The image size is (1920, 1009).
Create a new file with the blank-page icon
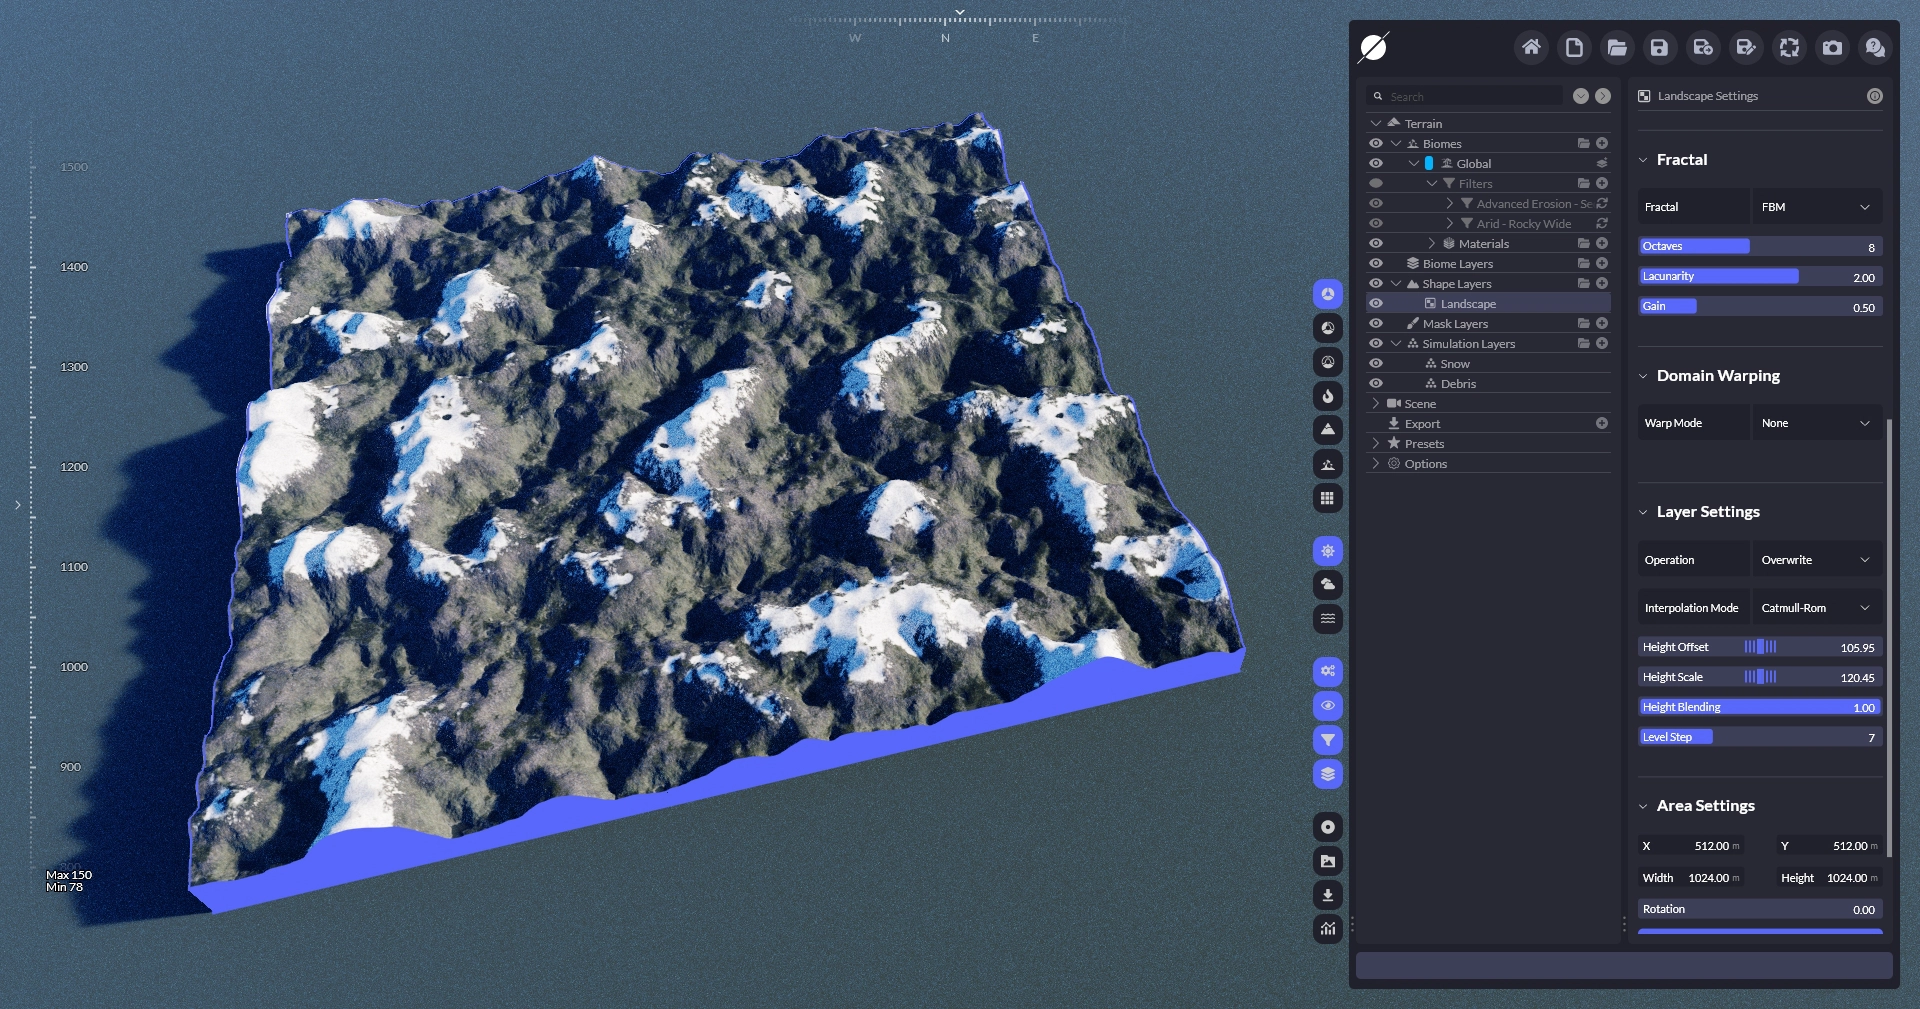pos(1574,48)
